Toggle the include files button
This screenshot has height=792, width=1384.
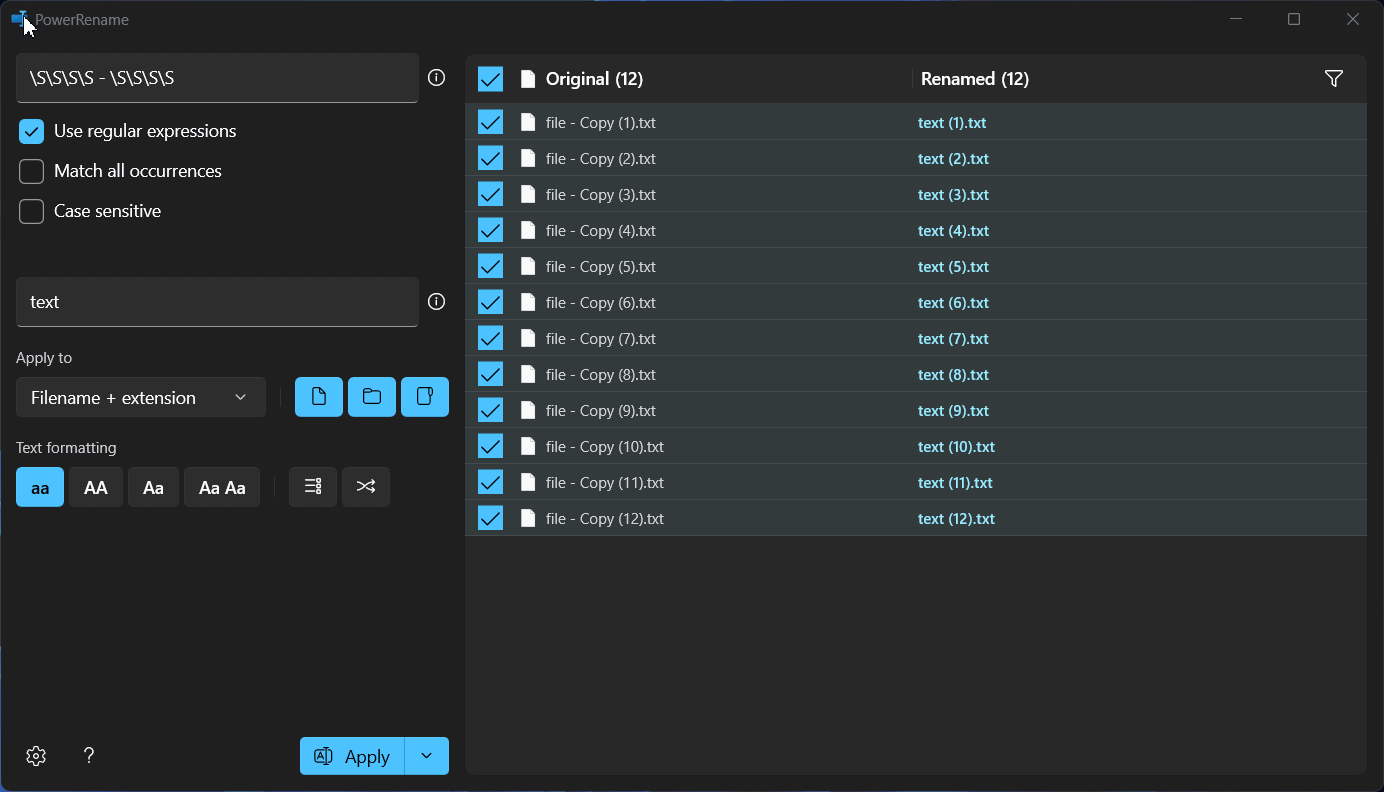point(319,397)
